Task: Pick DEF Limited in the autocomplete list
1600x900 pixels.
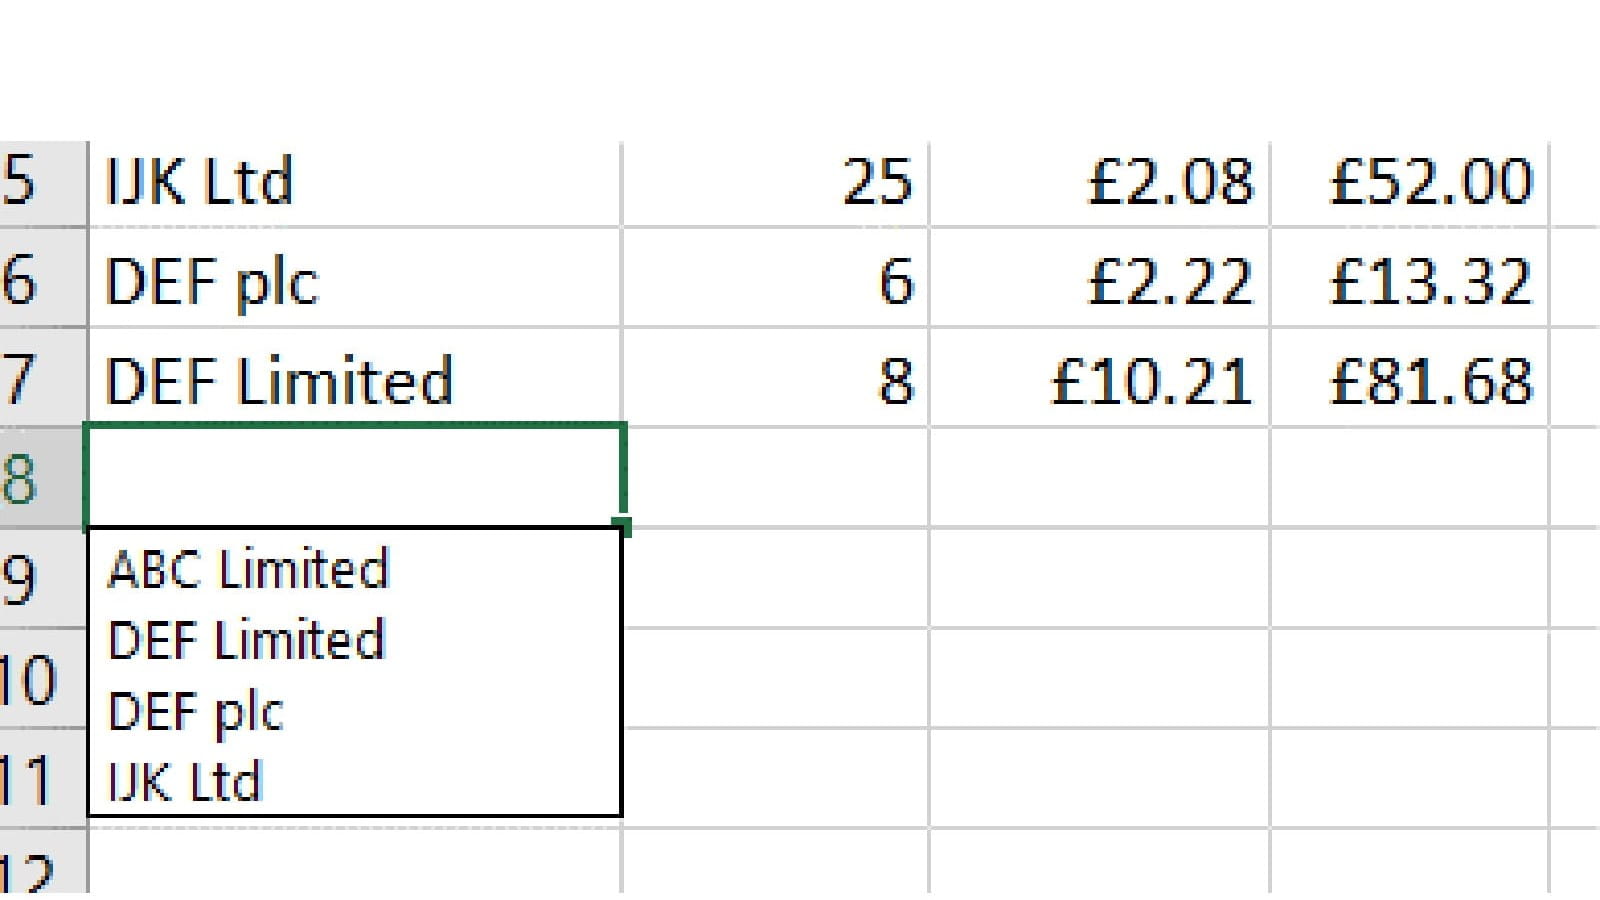Action: click(246, 640)
